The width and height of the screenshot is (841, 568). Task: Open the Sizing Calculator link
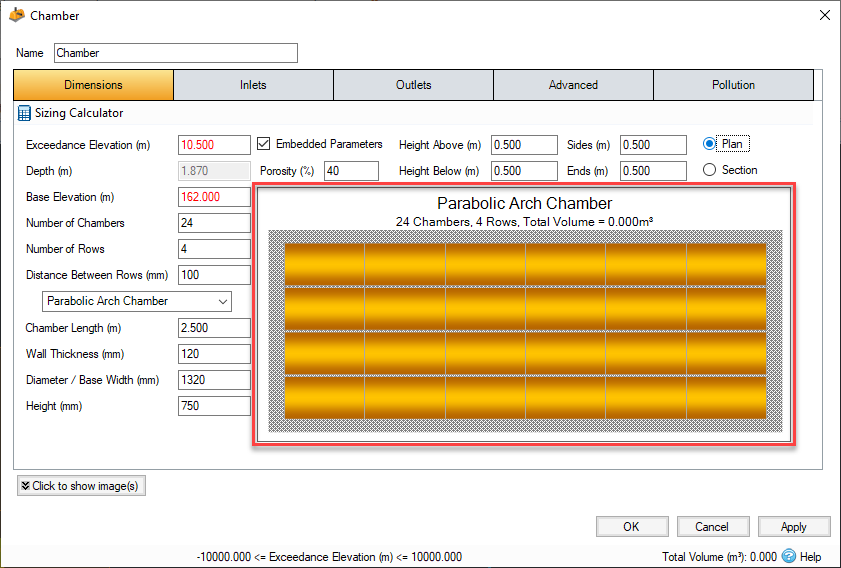click(x=79, y=113)
